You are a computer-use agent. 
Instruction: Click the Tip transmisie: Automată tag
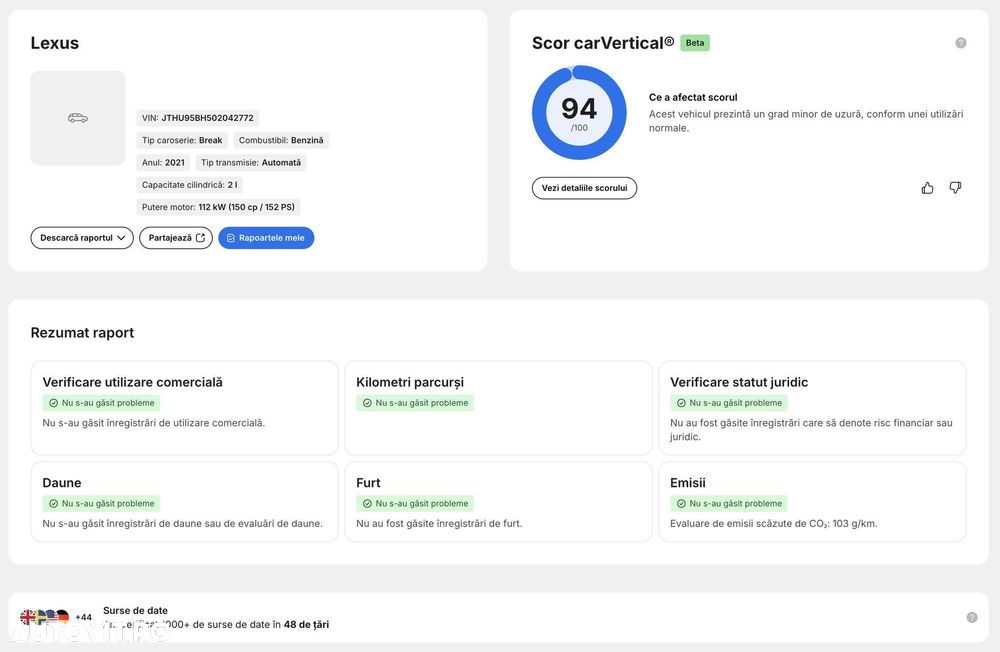[x=251, y=163]
